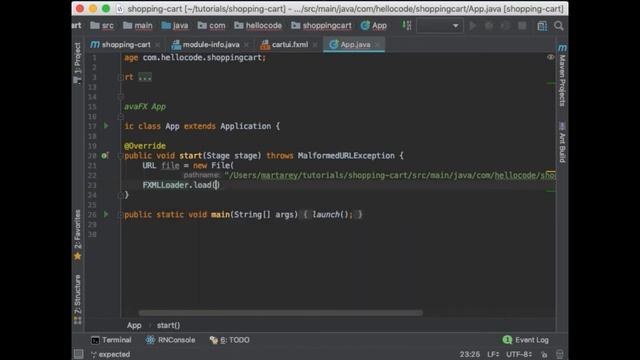Open the App class breadcrumb
This screenshot has height=360, width=640.
pyautogui.click(x=373, y=25)
